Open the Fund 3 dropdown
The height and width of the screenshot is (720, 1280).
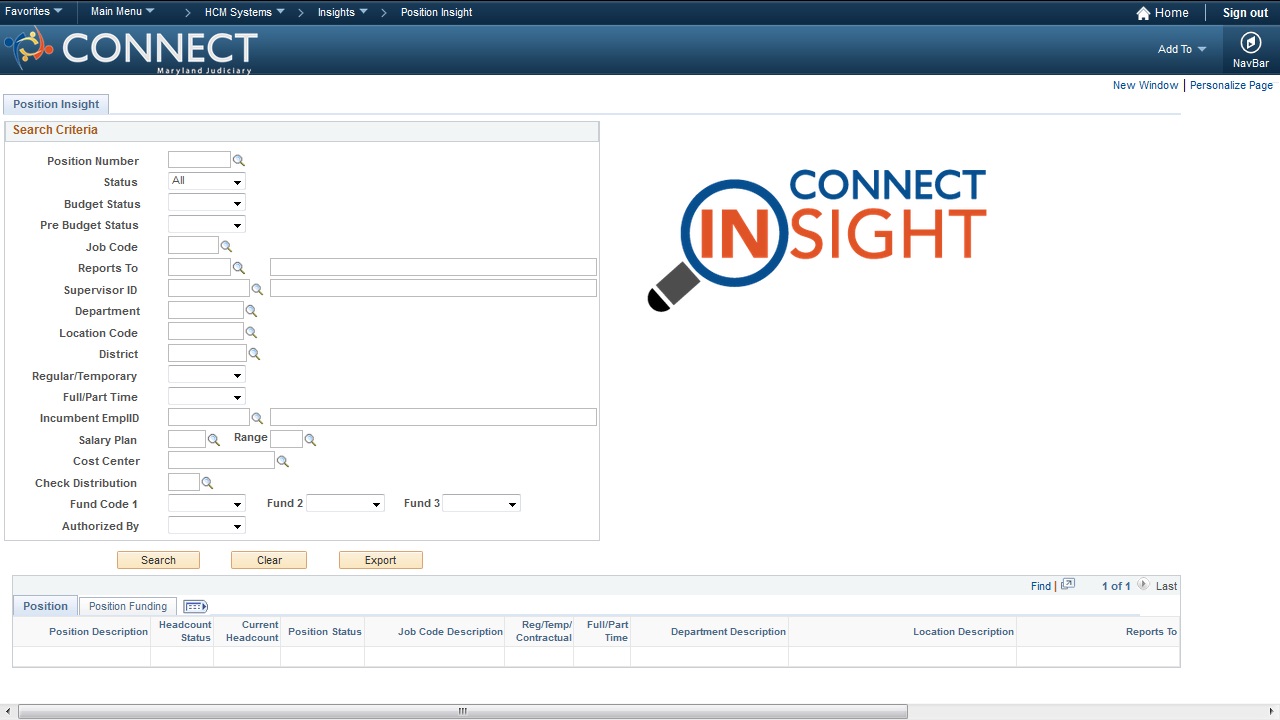point(481,504)
